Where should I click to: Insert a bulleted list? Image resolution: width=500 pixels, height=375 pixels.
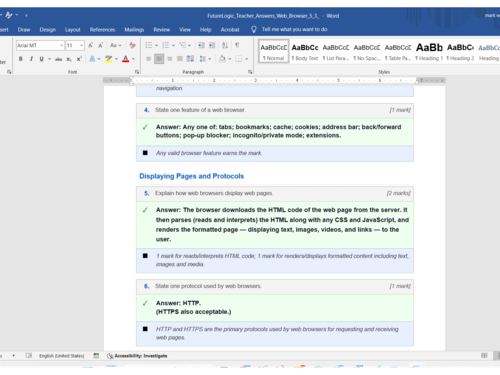coord(149,45)
